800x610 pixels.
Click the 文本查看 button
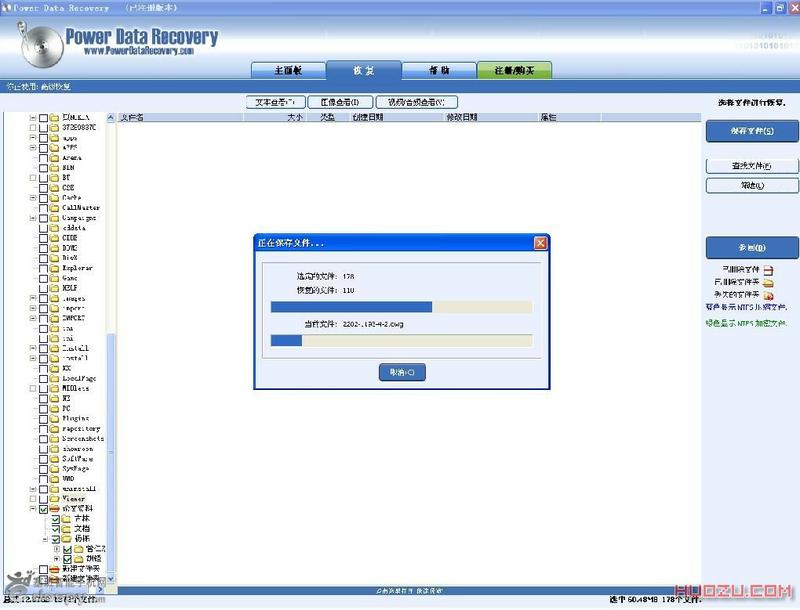276,103
